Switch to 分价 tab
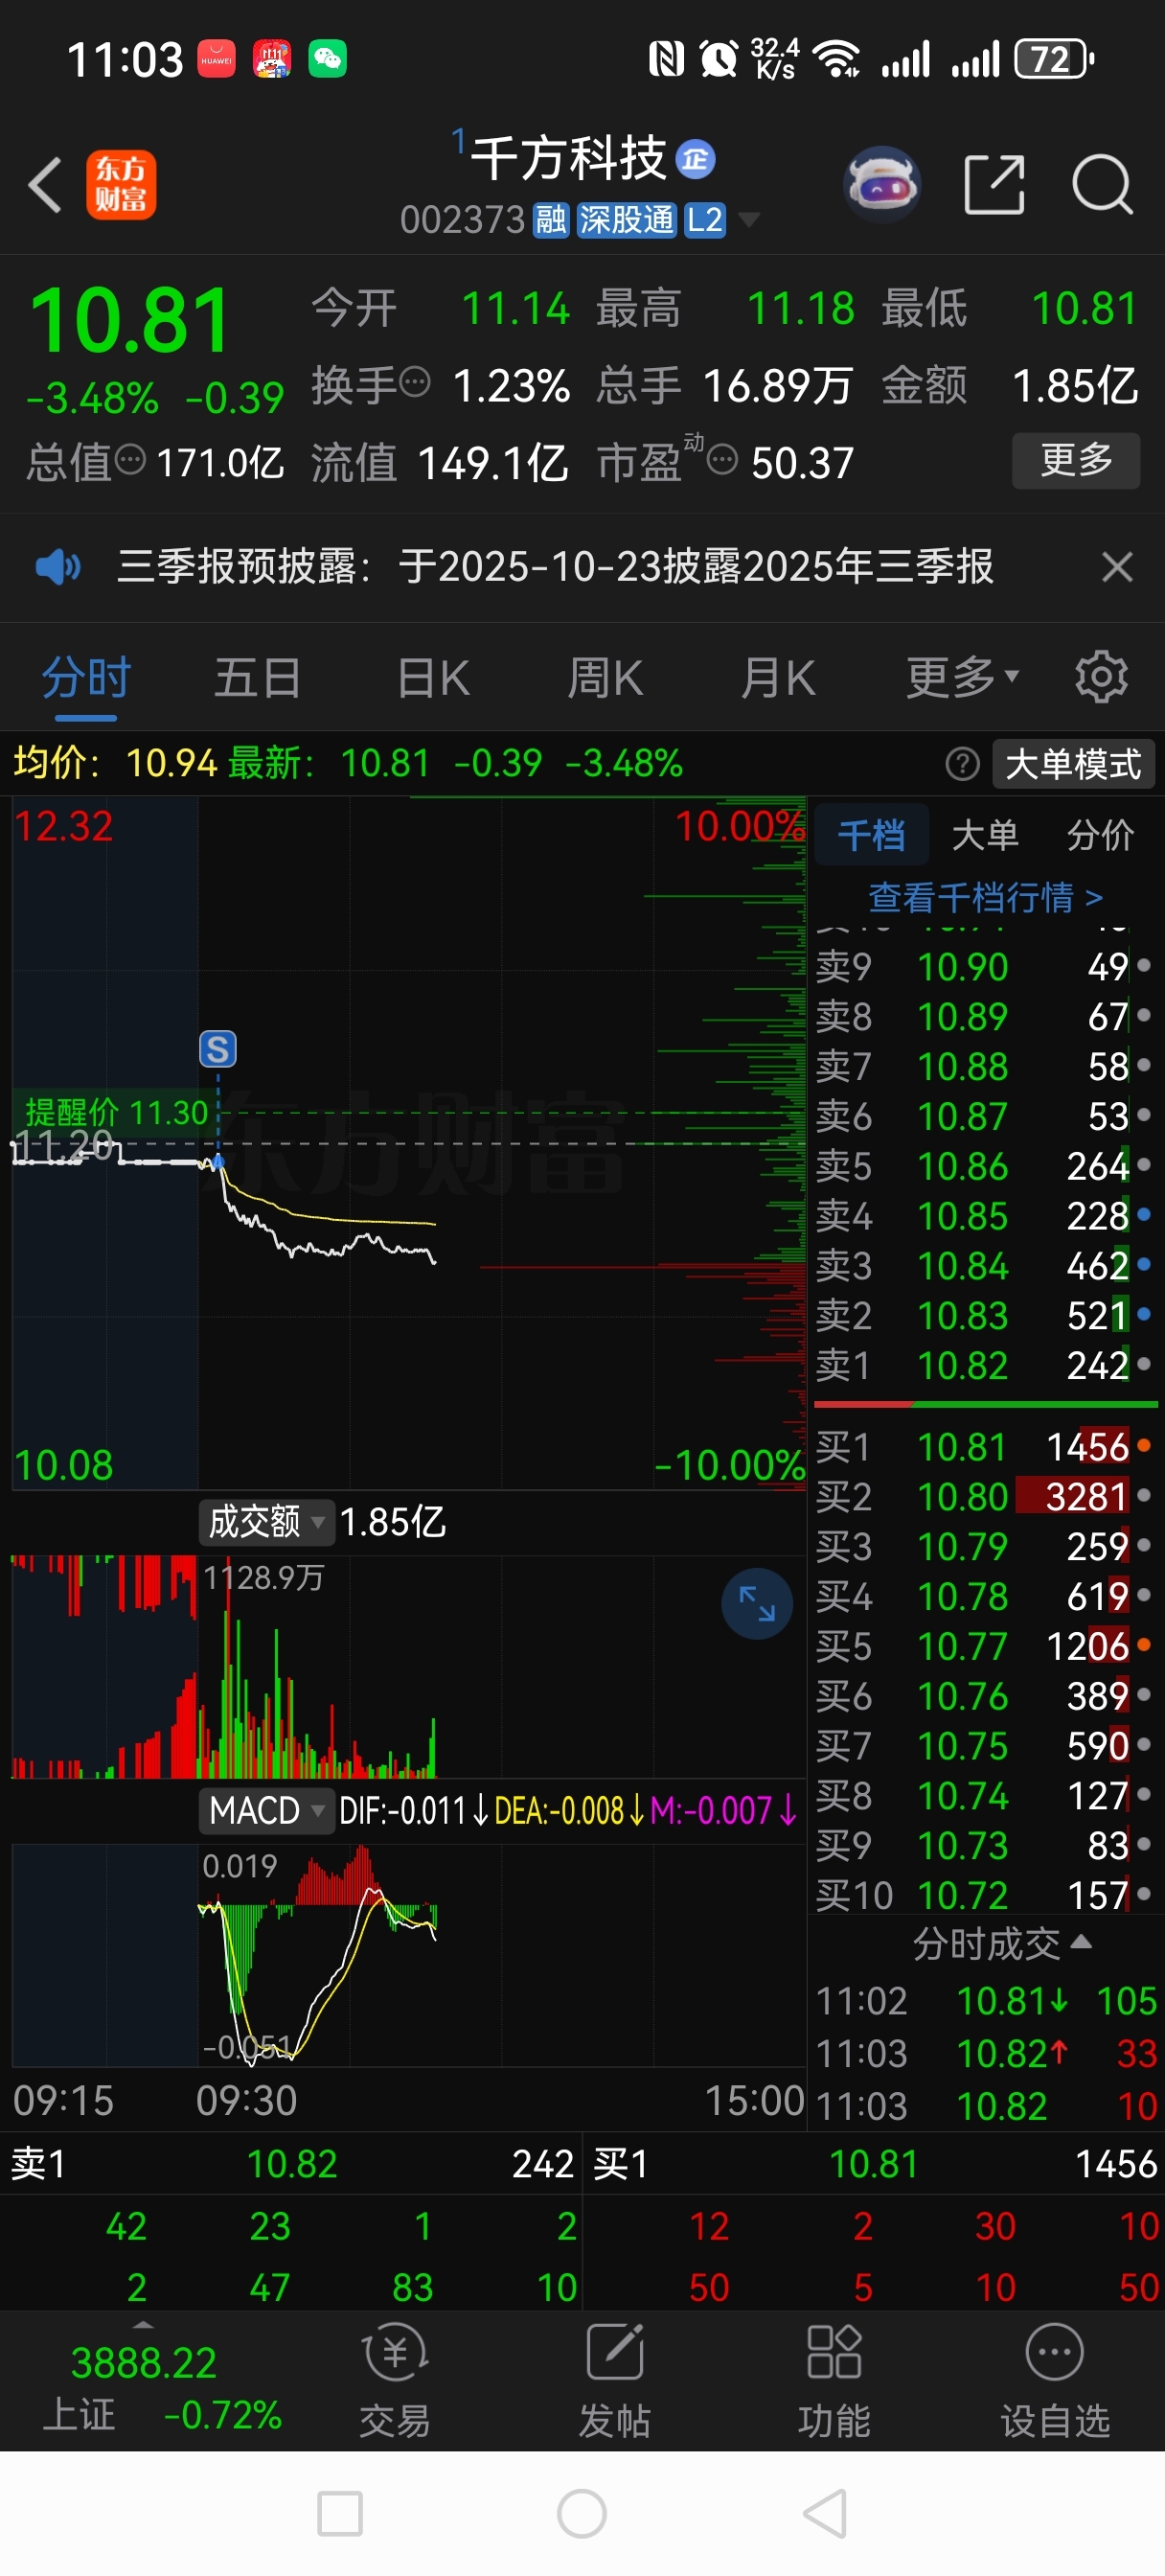The width and height of the screenshot is (1165, 2576). pos(1100,835)
